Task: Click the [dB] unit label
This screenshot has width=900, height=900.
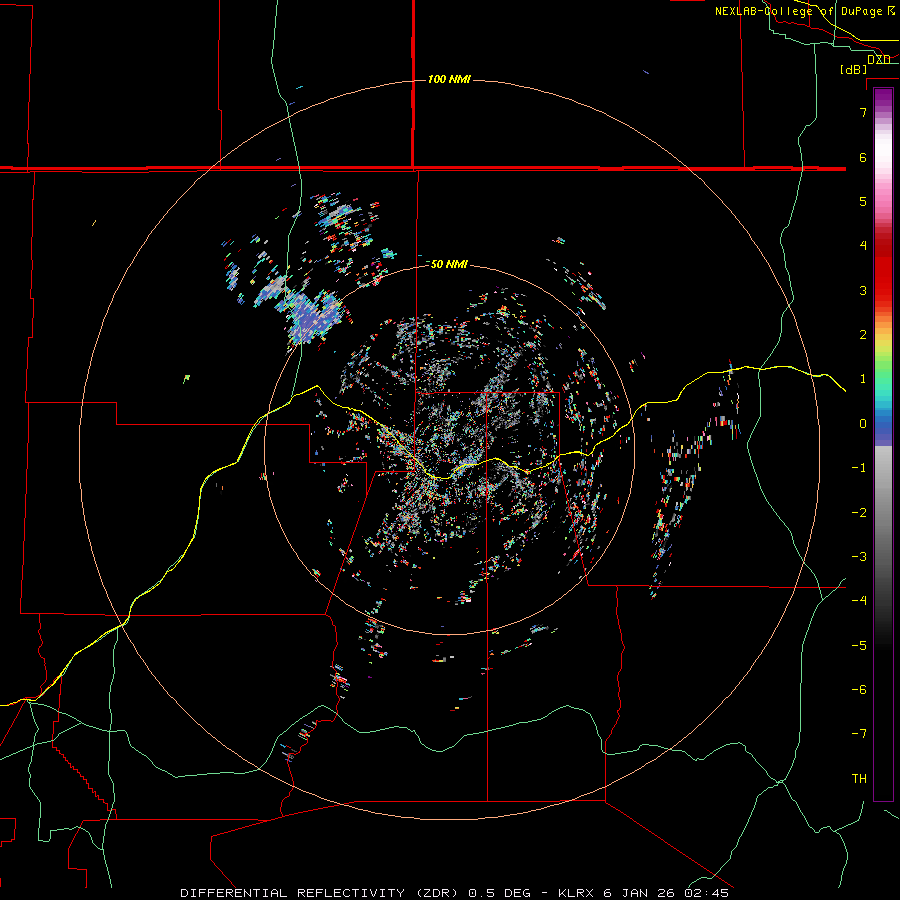Action: coord(854,69)
